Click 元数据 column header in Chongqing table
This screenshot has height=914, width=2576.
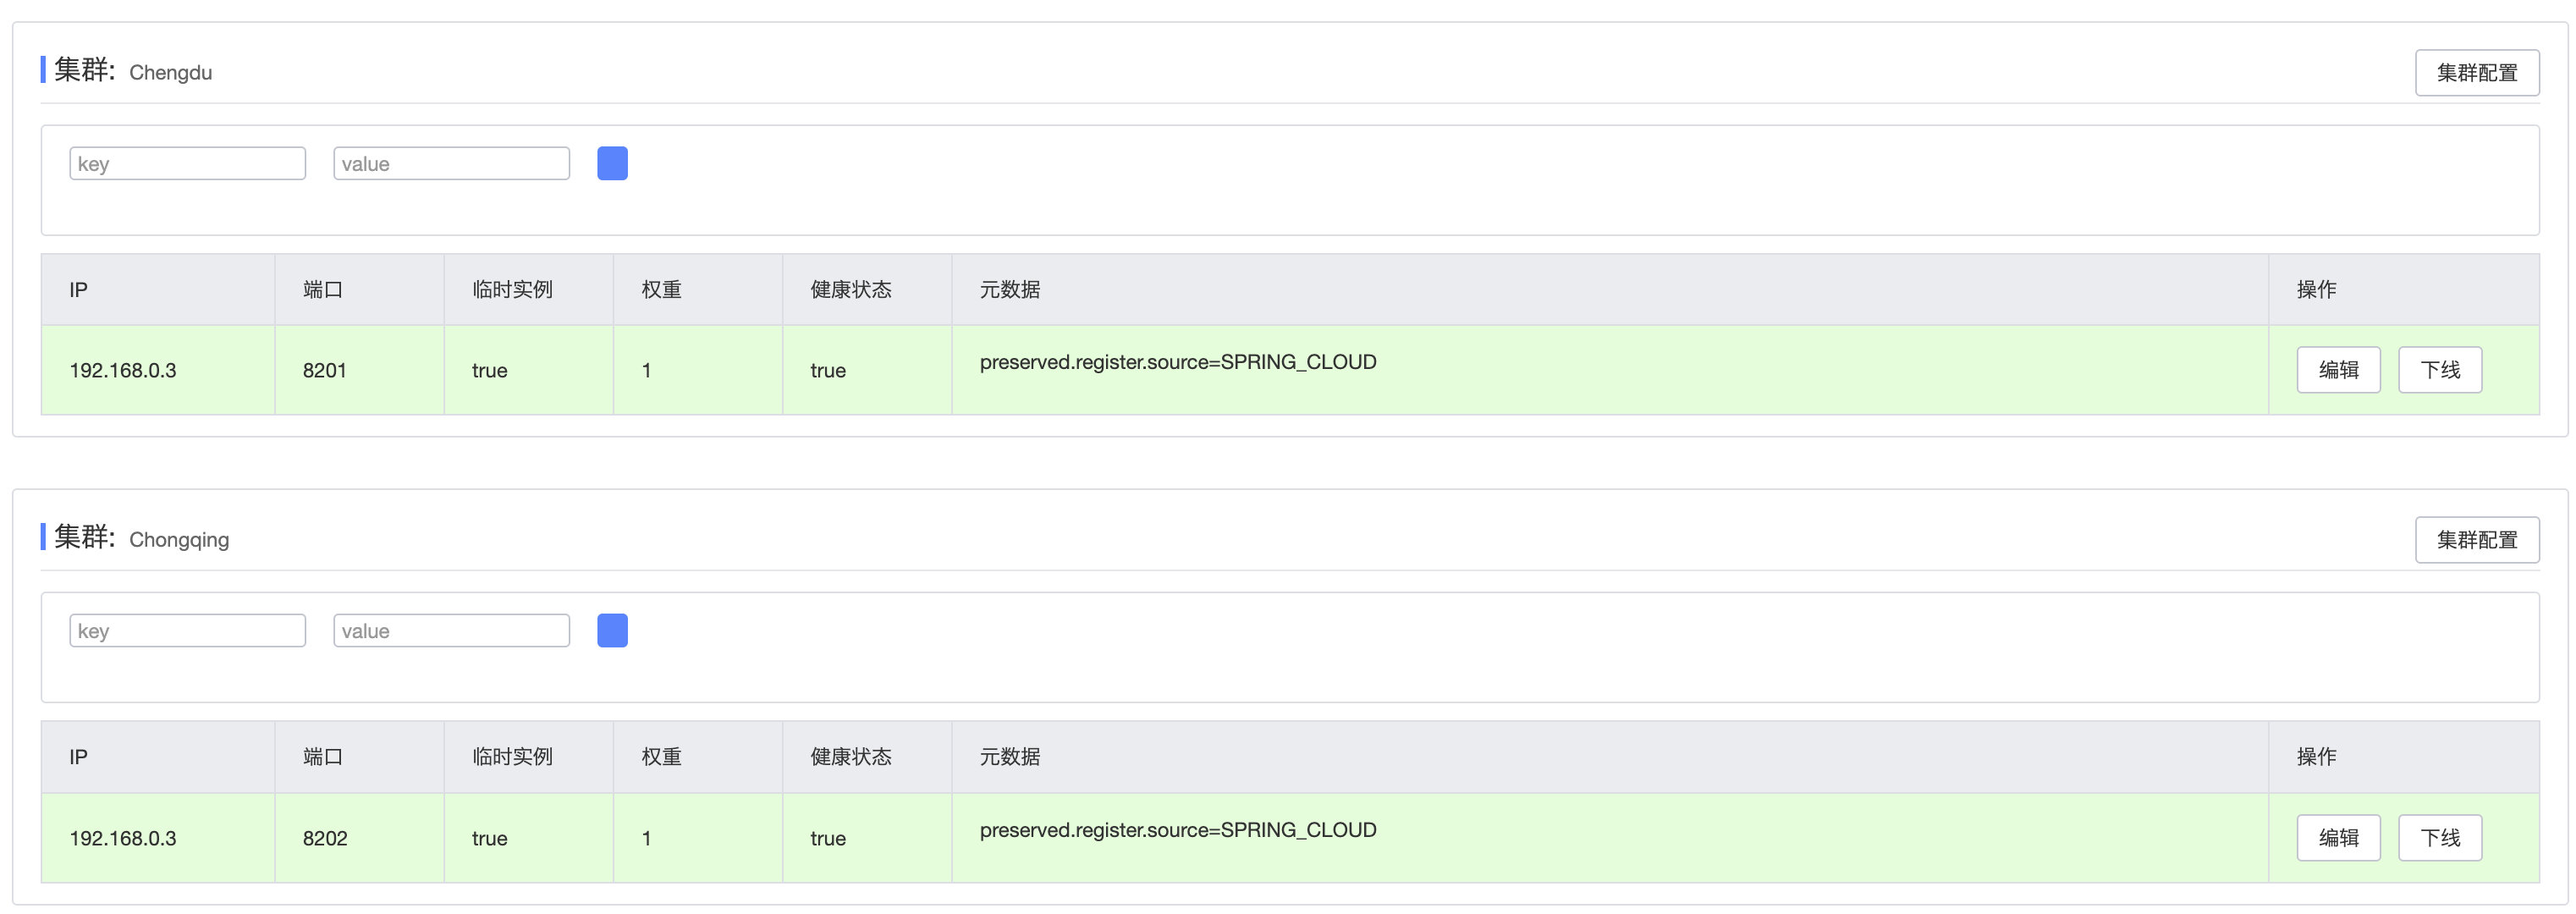[x=1009, y=757]
